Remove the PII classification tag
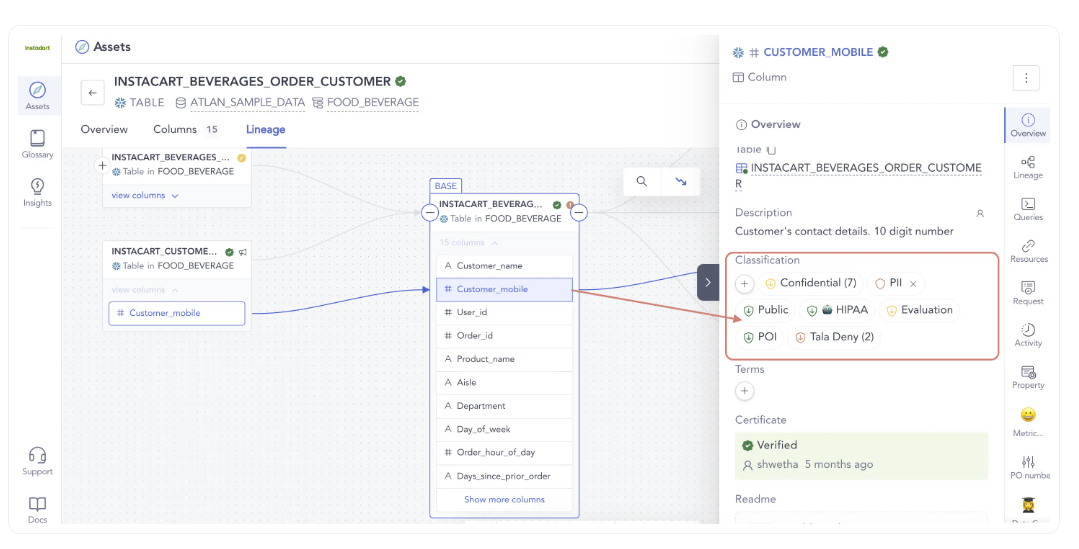1079x549 pixels. [913, 284]
